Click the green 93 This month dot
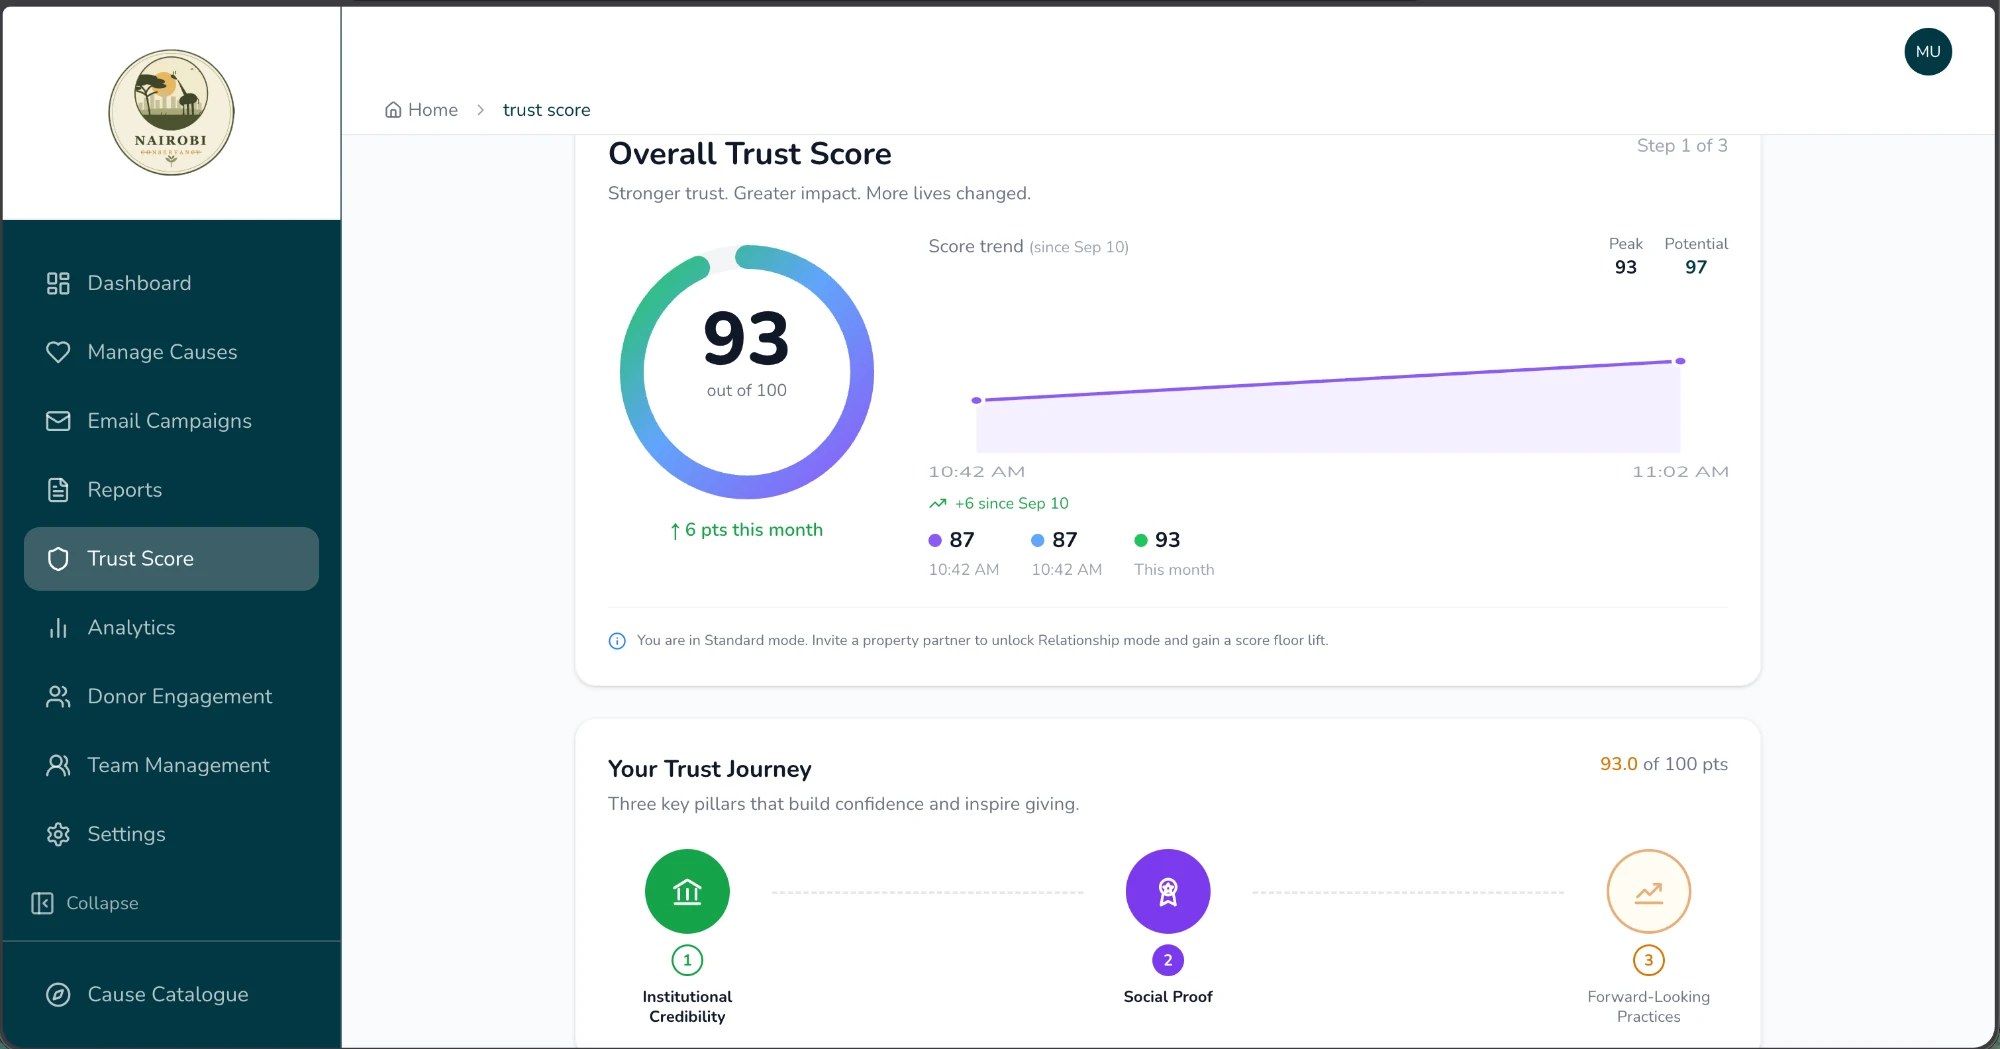Viewport: 2000px width, 1049px height. point(1141,540)
